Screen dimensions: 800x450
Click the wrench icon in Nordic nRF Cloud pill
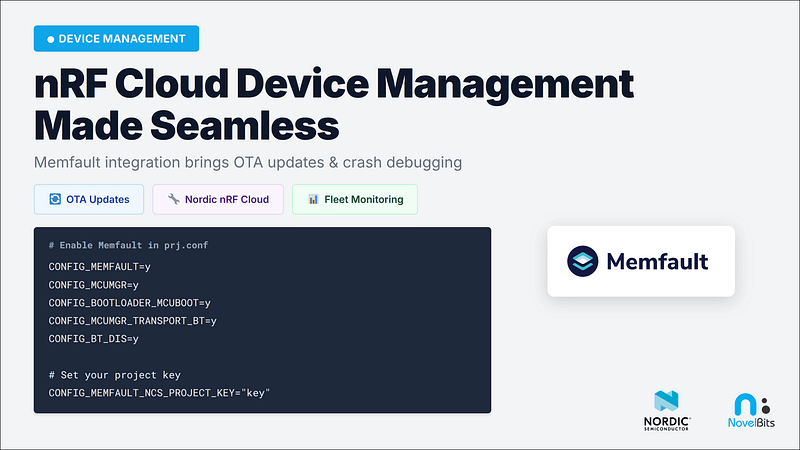pyautogui.click(x=173, y=199)
